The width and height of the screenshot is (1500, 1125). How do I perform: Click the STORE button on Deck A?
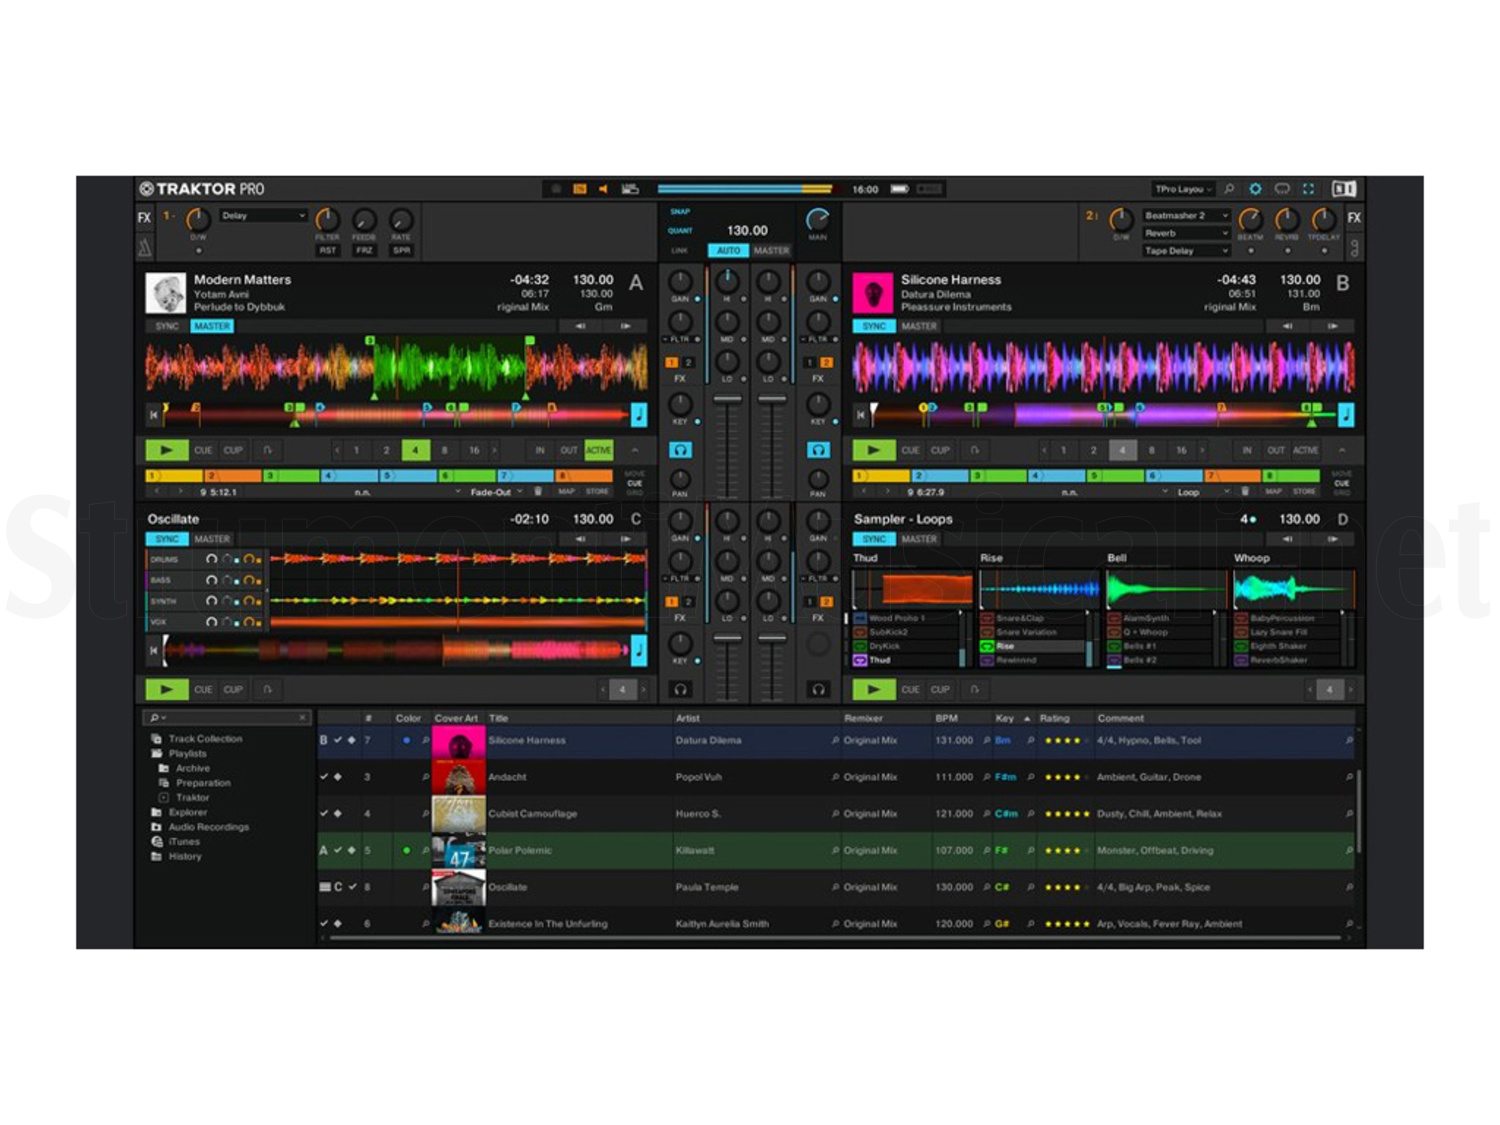(597, 492)
